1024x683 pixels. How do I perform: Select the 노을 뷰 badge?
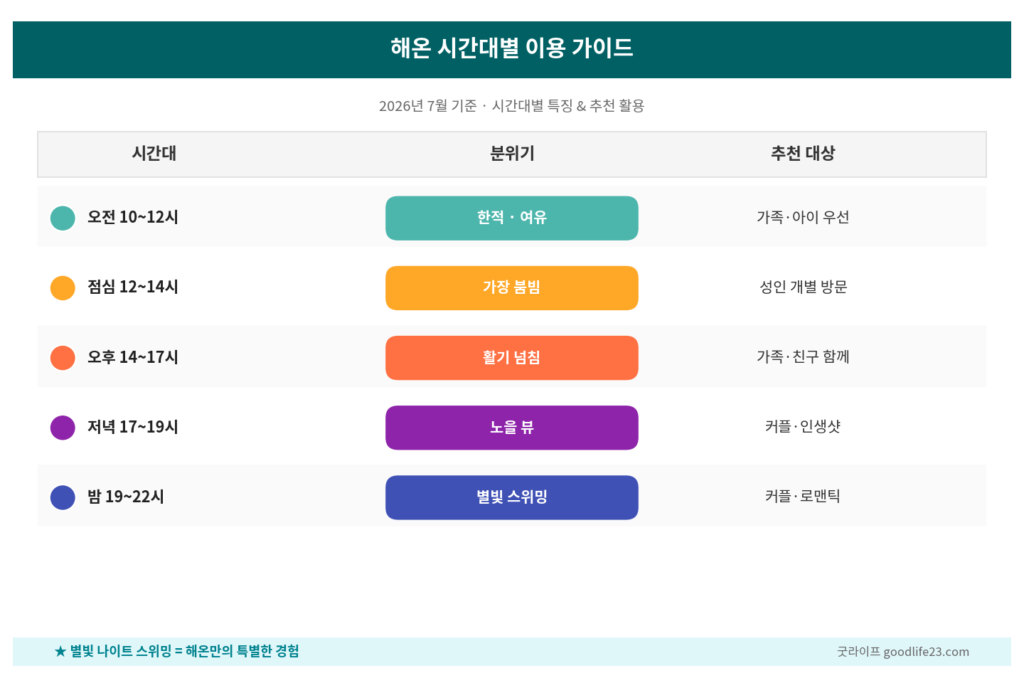tap(511, 428)
